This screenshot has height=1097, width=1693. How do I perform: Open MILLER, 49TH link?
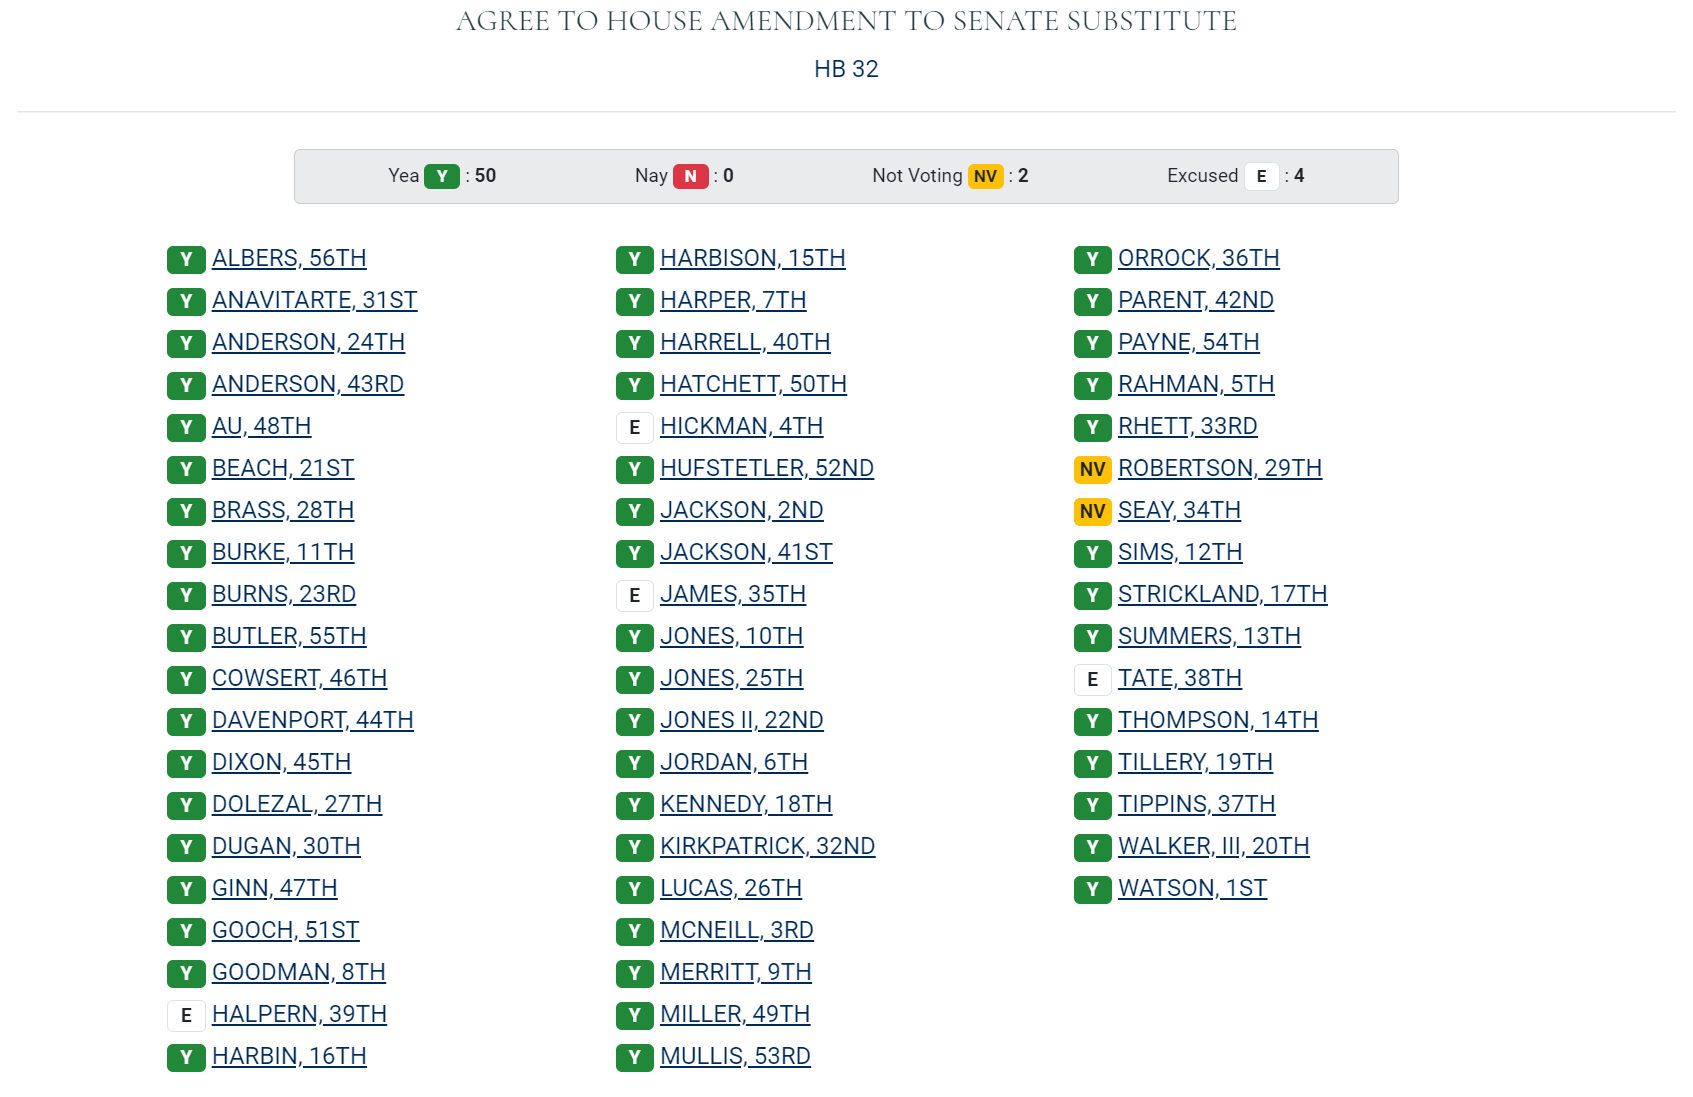click(735, 1014)
